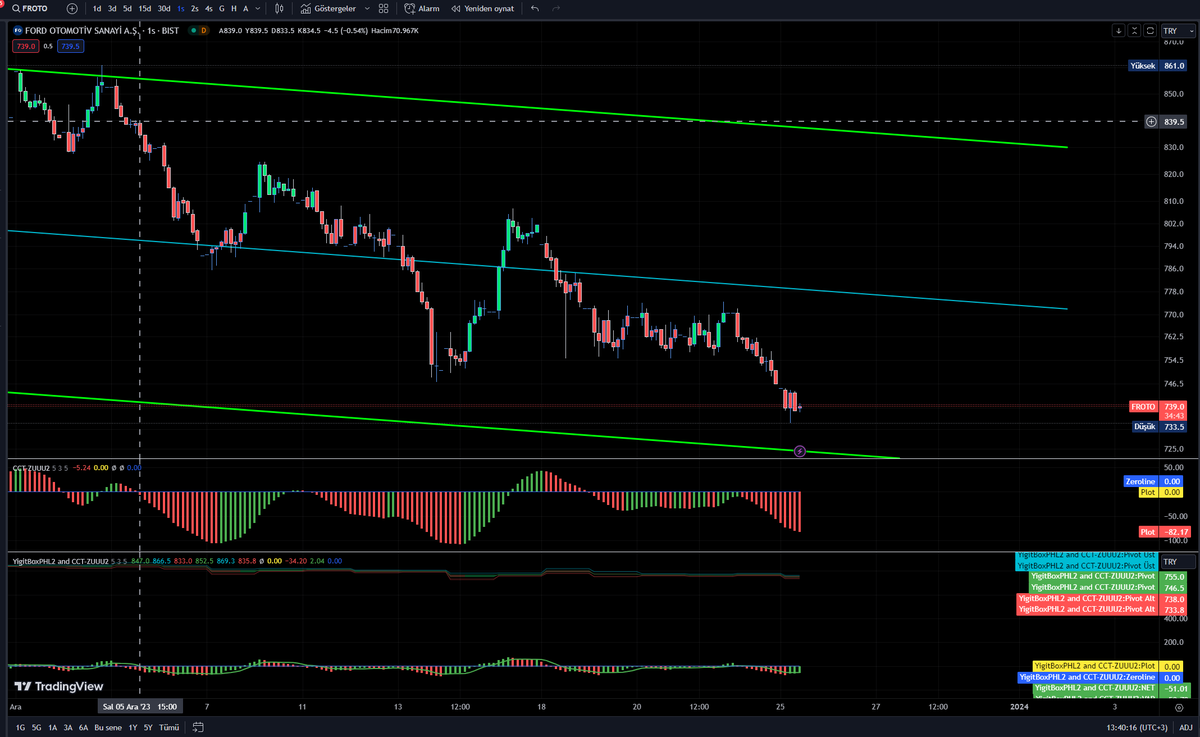Click the FROTO 739.0 last price label
1200x737 pixels.
pyautogui.click(x=1157, y=407)
